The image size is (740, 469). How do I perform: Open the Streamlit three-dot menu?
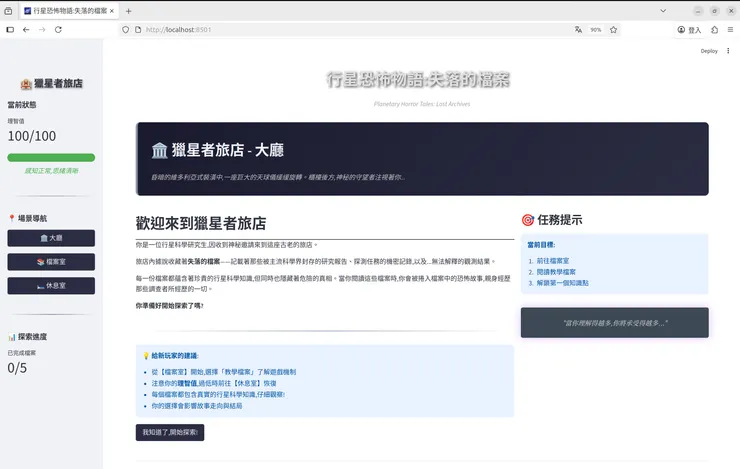tap(728, 51)
